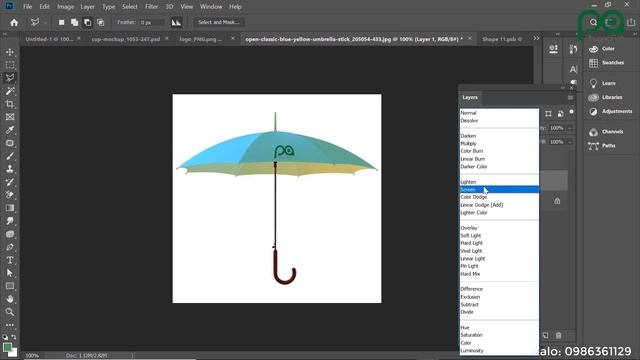Select the Crop tool
640x360 pixels.
coord(10,104)
